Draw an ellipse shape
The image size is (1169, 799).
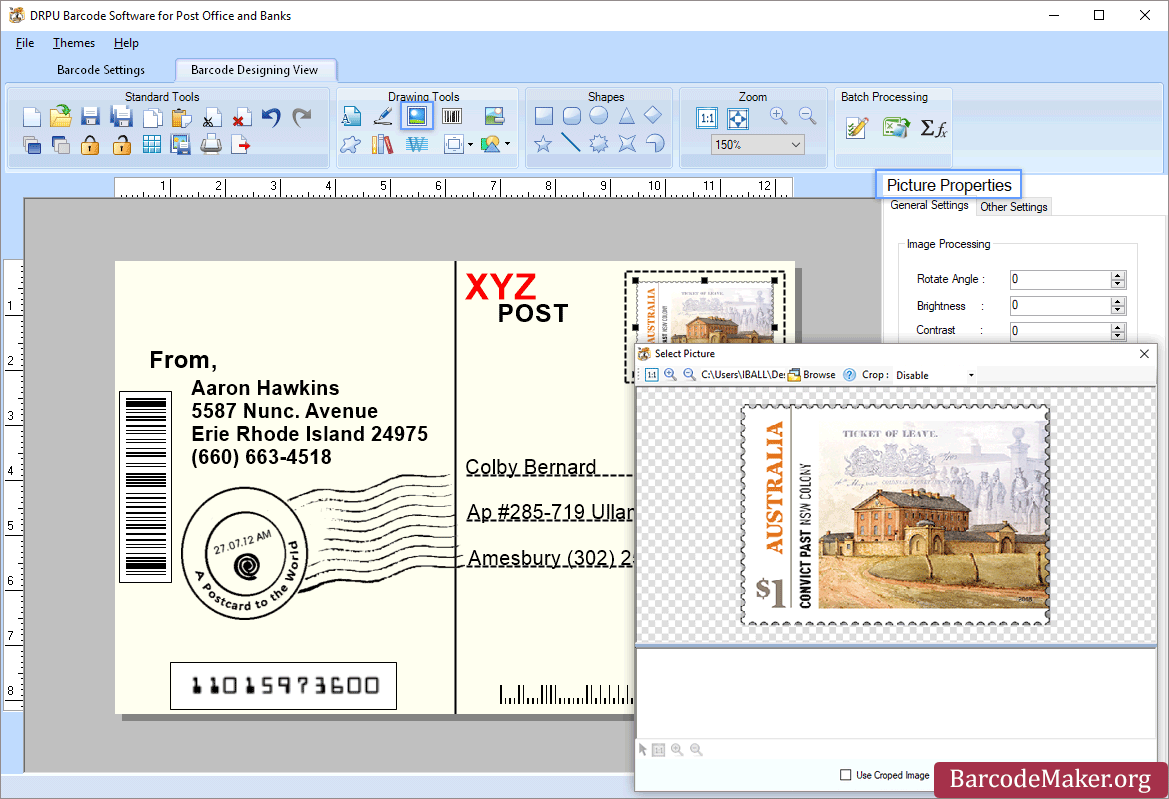point(599,116)
